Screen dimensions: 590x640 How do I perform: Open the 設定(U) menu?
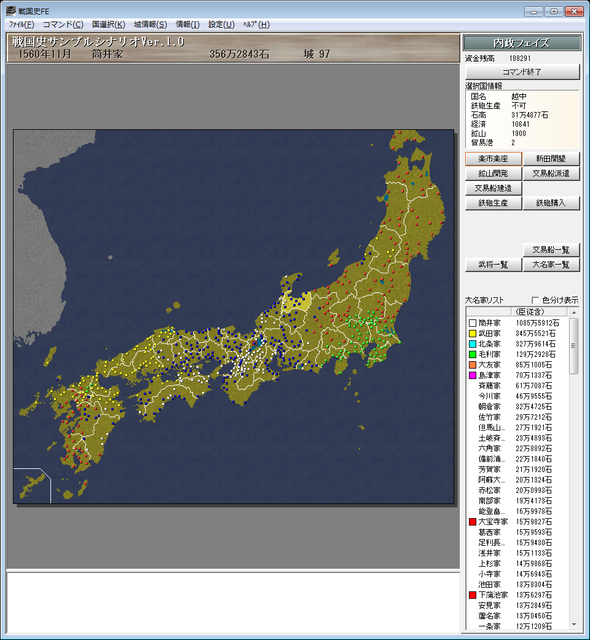[x=222, y=25]
